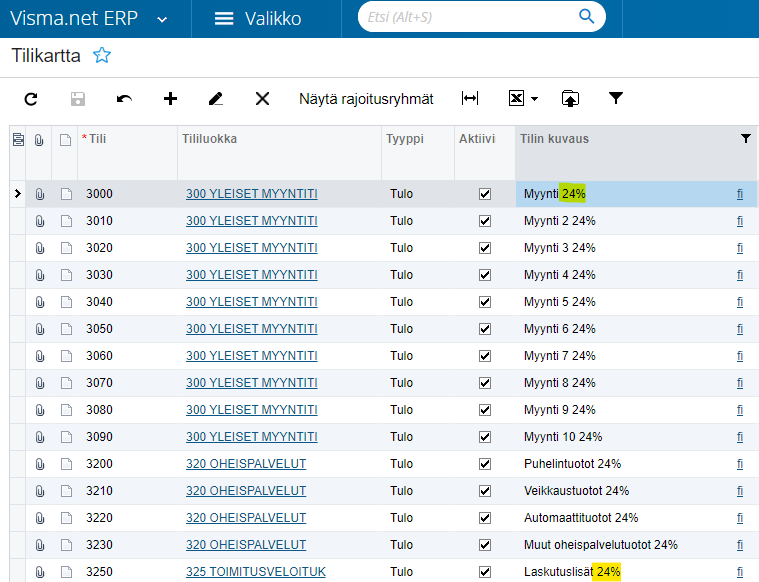
Task: Toggle Aktiivi checkbox for account 3050
Action: tap(485, 329)
